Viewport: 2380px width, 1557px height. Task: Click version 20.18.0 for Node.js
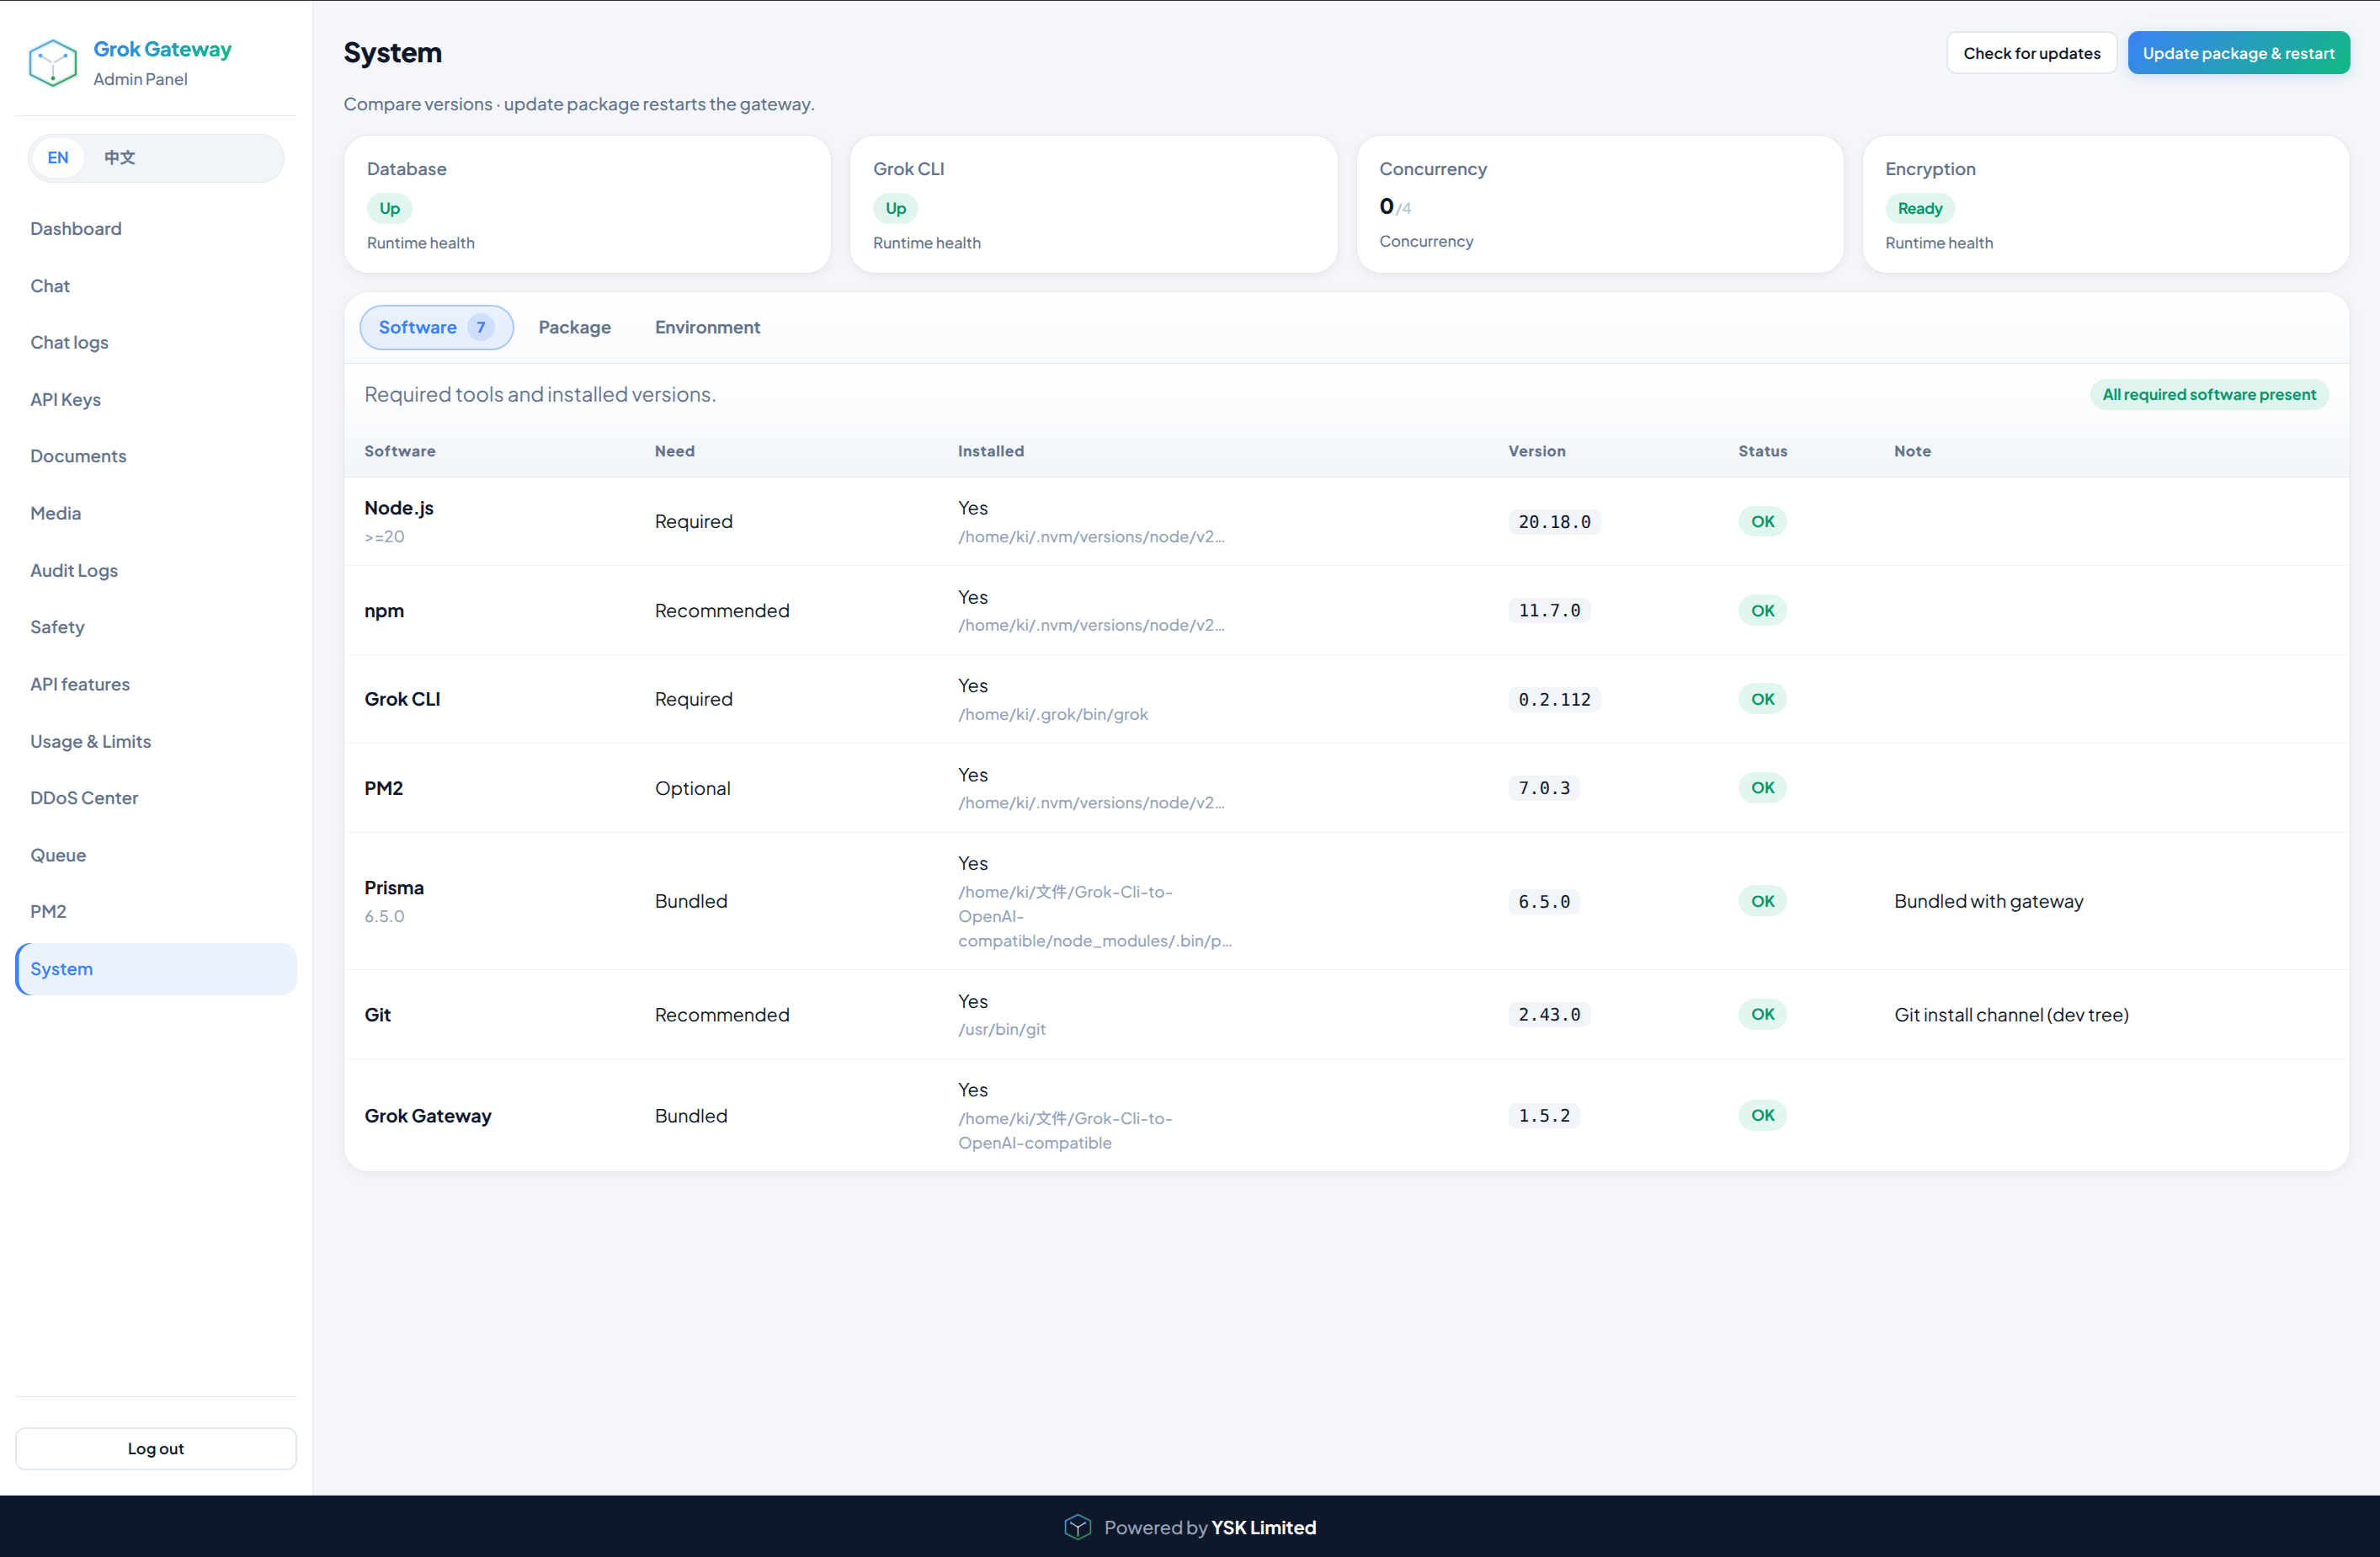1554,522
